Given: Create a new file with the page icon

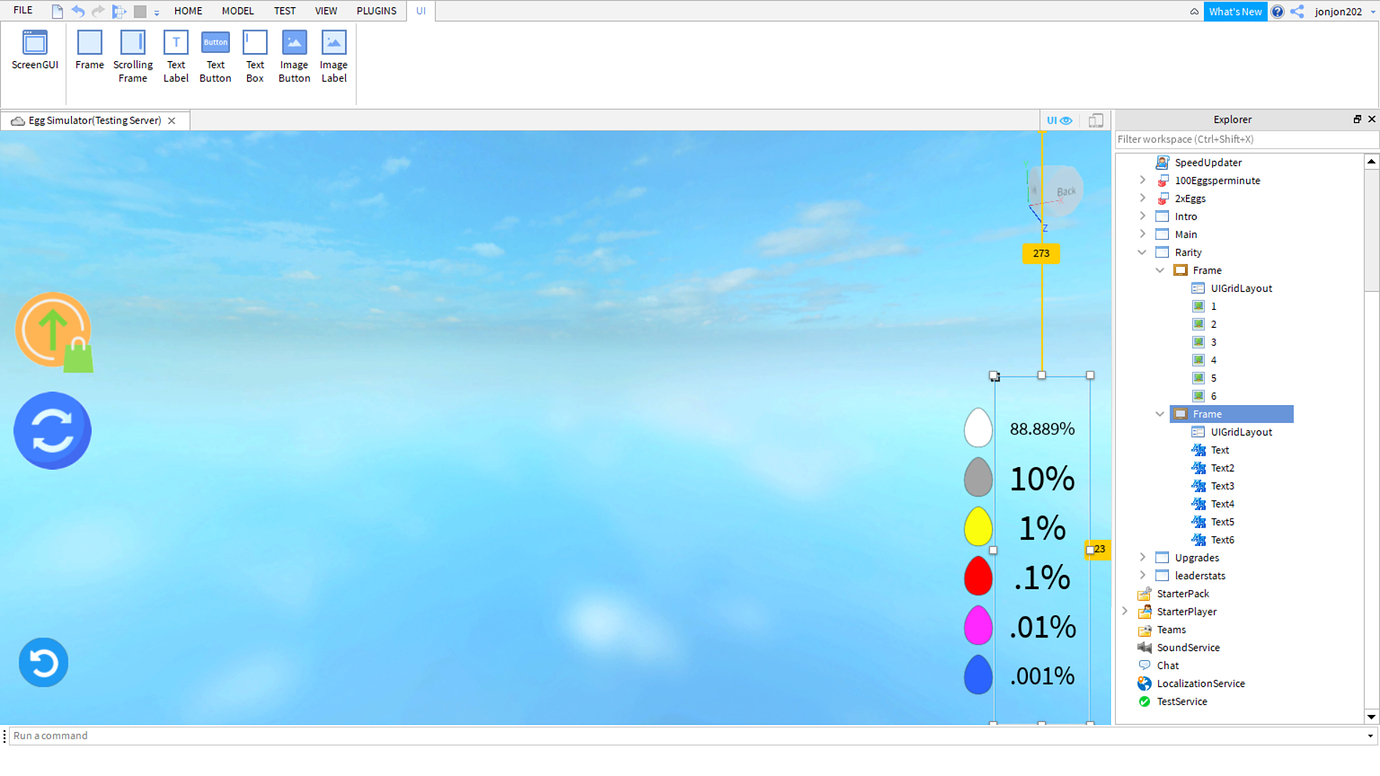Looking at the screenshot, I should coord(57,11).
